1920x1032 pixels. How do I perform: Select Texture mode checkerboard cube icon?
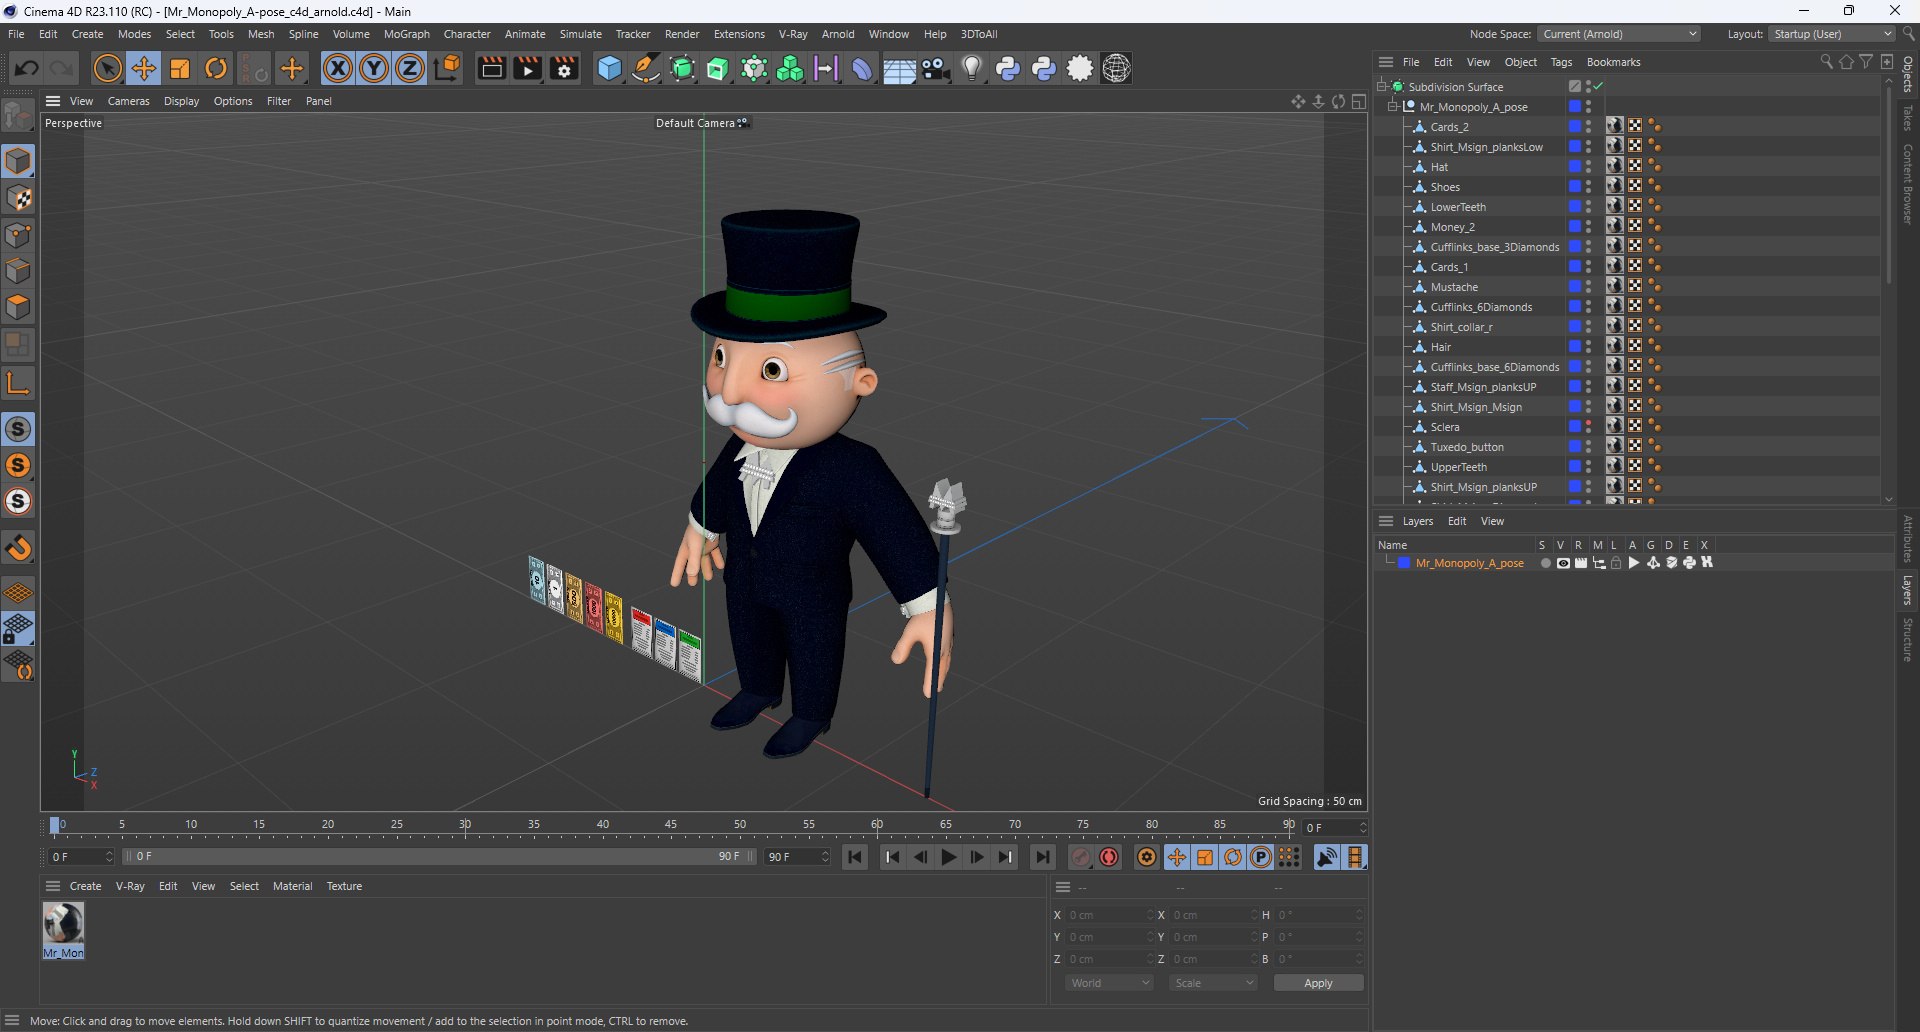point(18,198)
